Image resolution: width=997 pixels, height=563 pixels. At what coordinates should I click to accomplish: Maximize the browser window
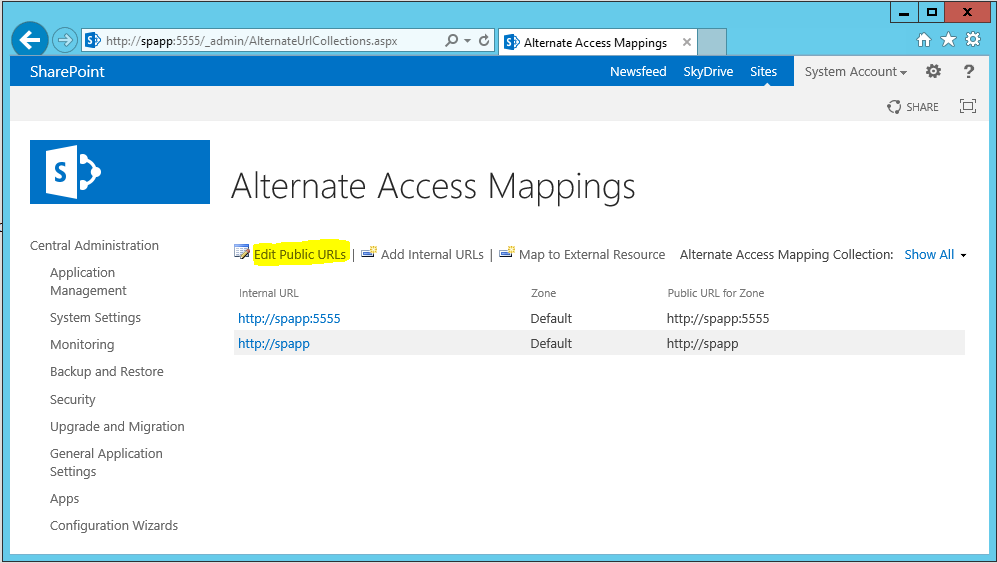932,12
